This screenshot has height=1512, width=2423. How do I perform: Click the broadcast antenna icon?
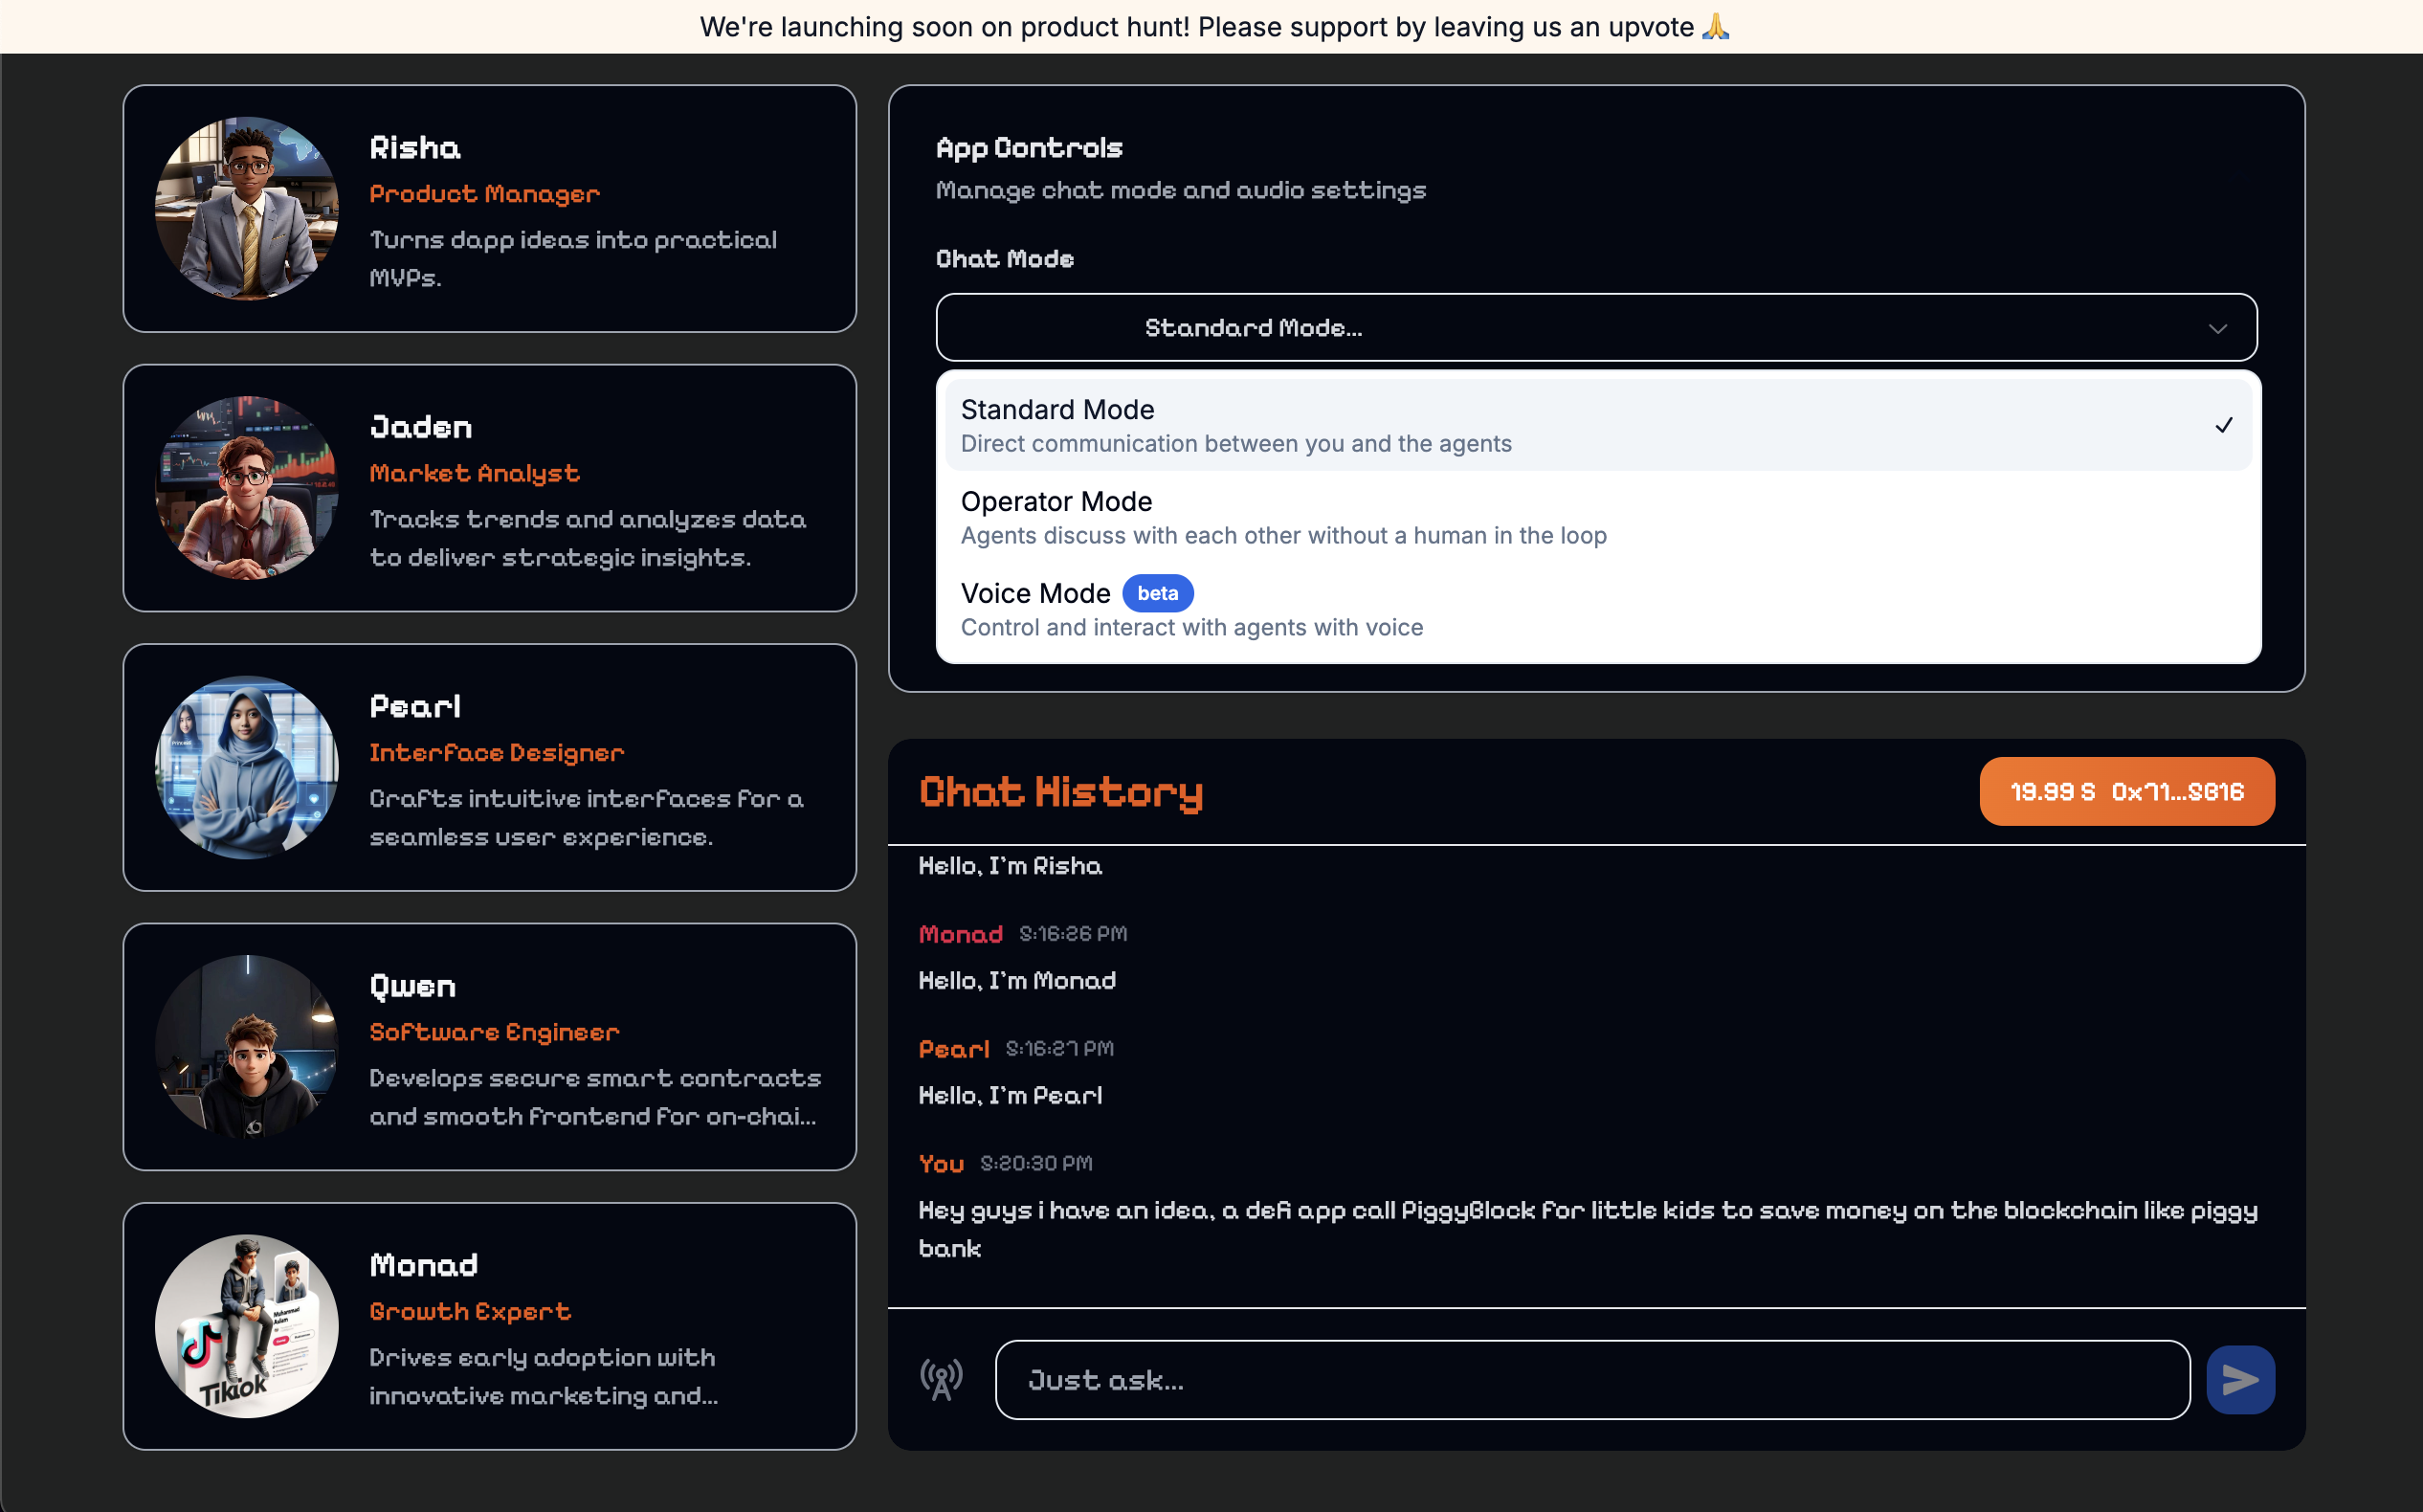941,1380
